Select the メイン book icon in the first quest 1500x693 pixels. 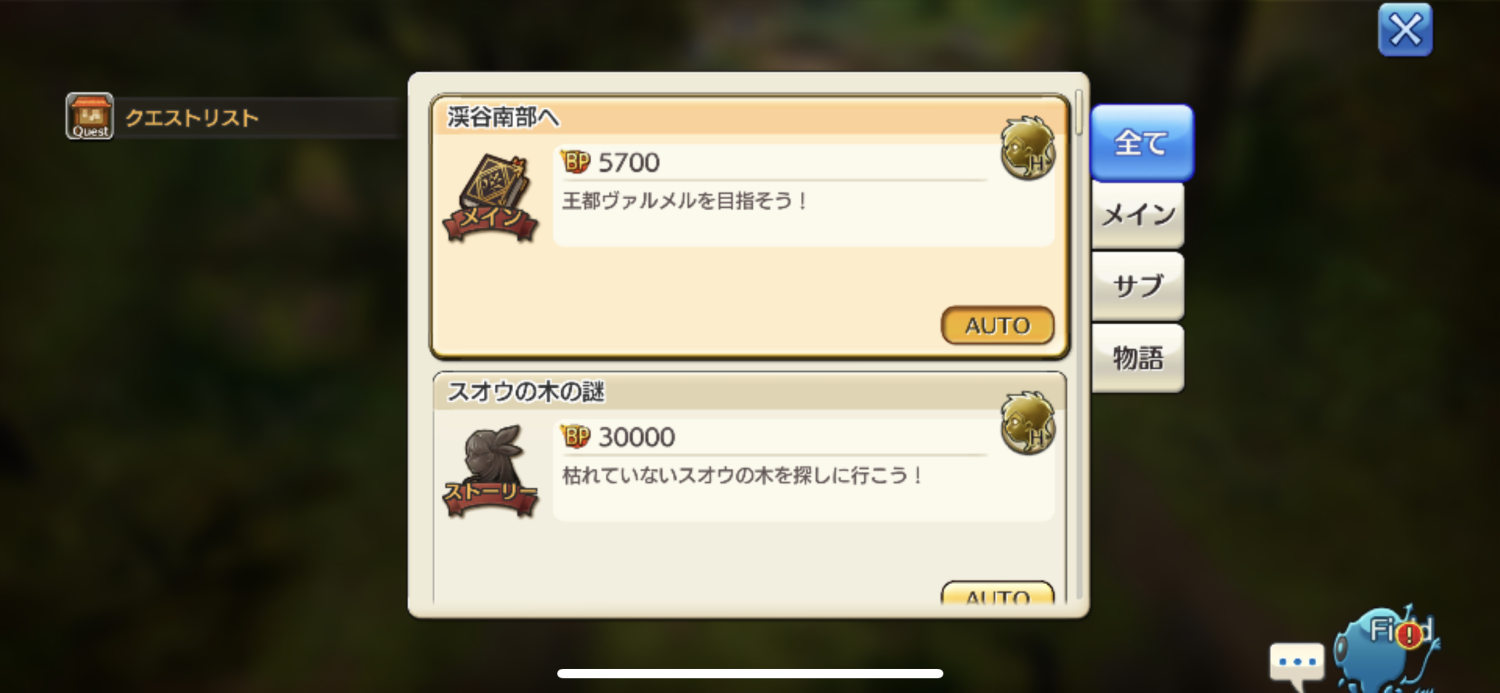490,197
